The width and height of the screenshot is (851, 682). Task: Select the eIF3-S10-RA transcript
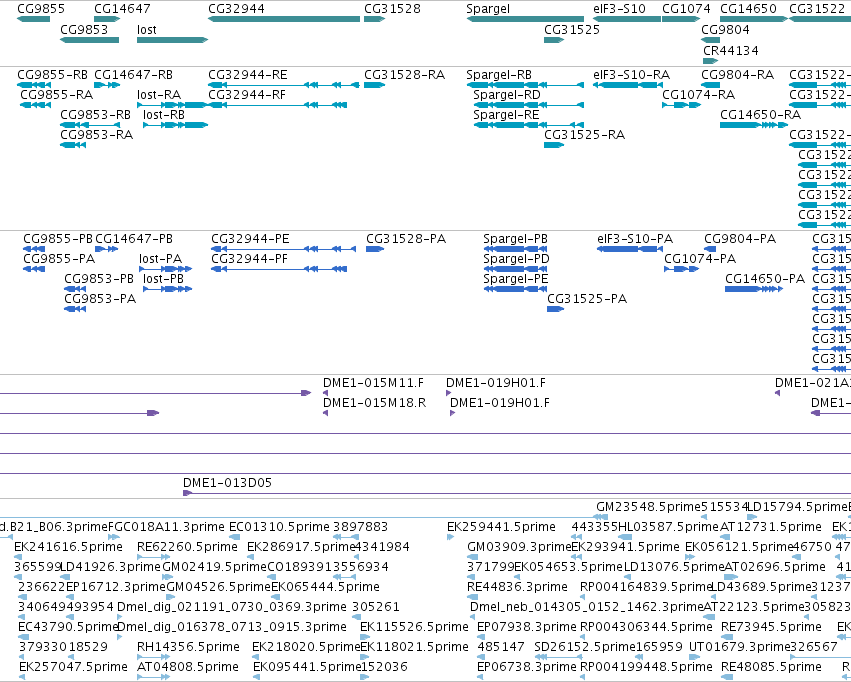tap(627, 85)
